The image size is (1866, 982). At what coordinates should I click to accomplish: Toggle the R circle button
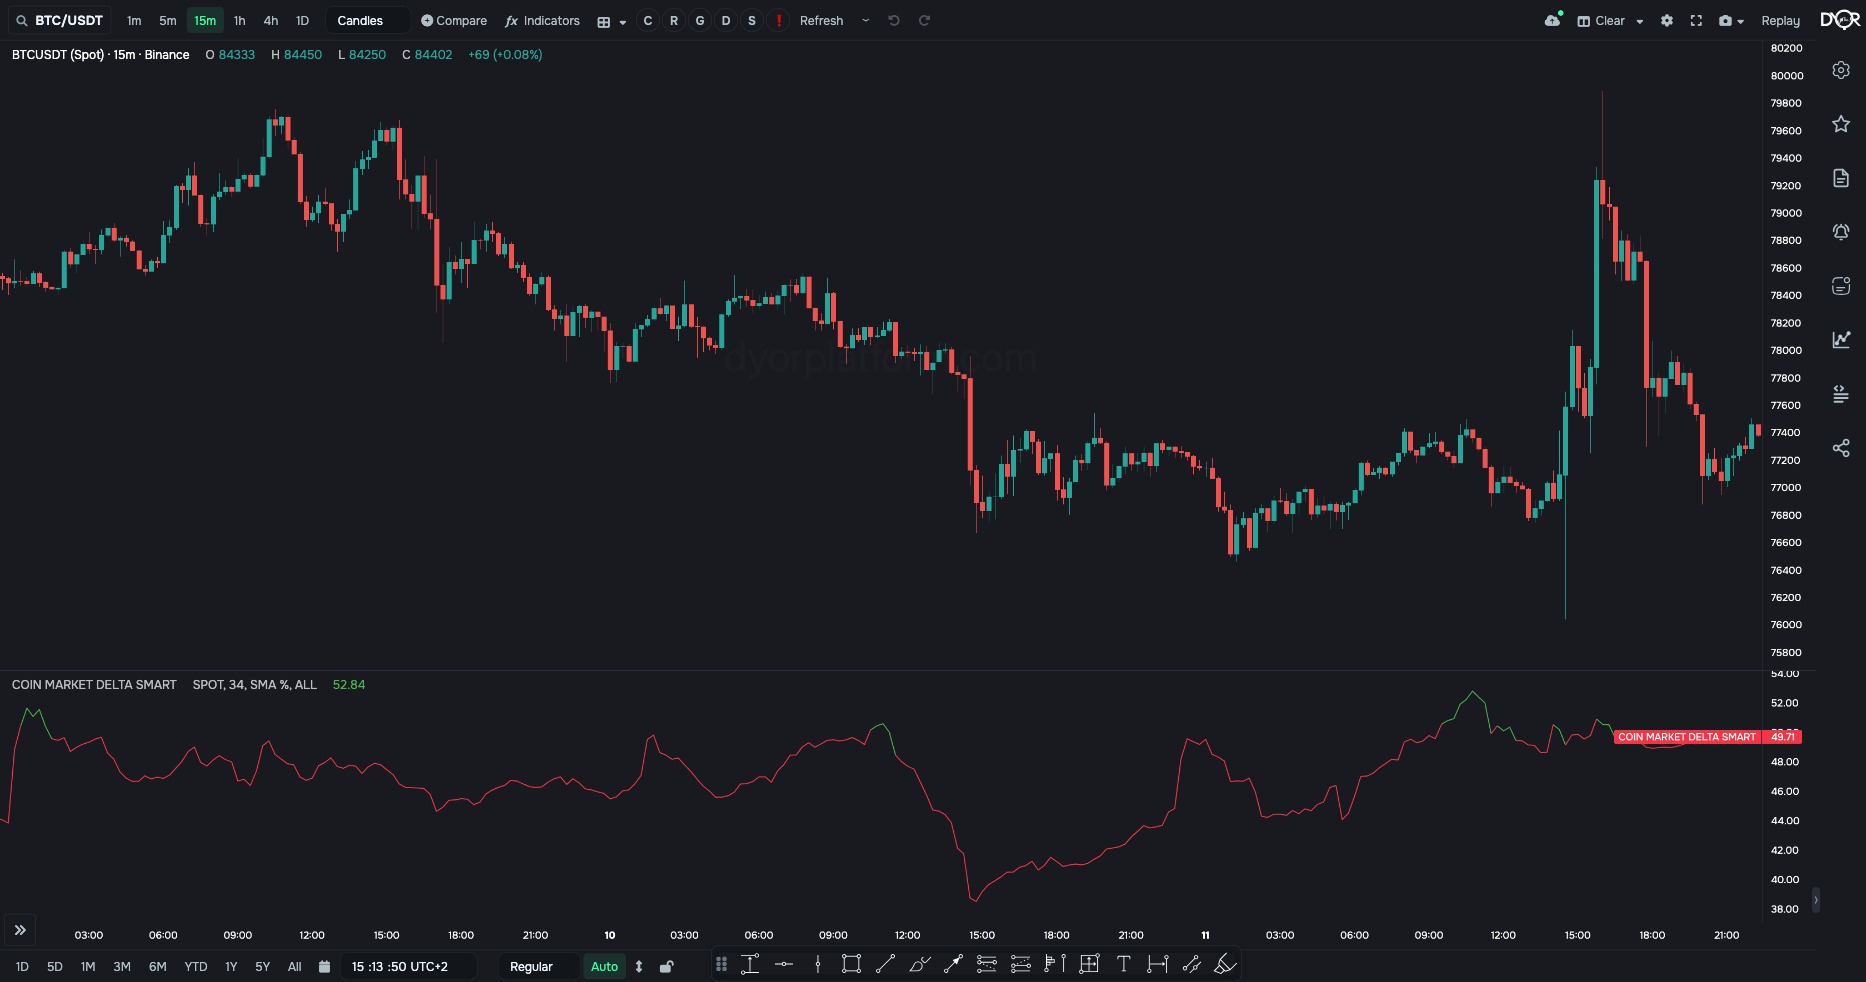coord(674,20)
